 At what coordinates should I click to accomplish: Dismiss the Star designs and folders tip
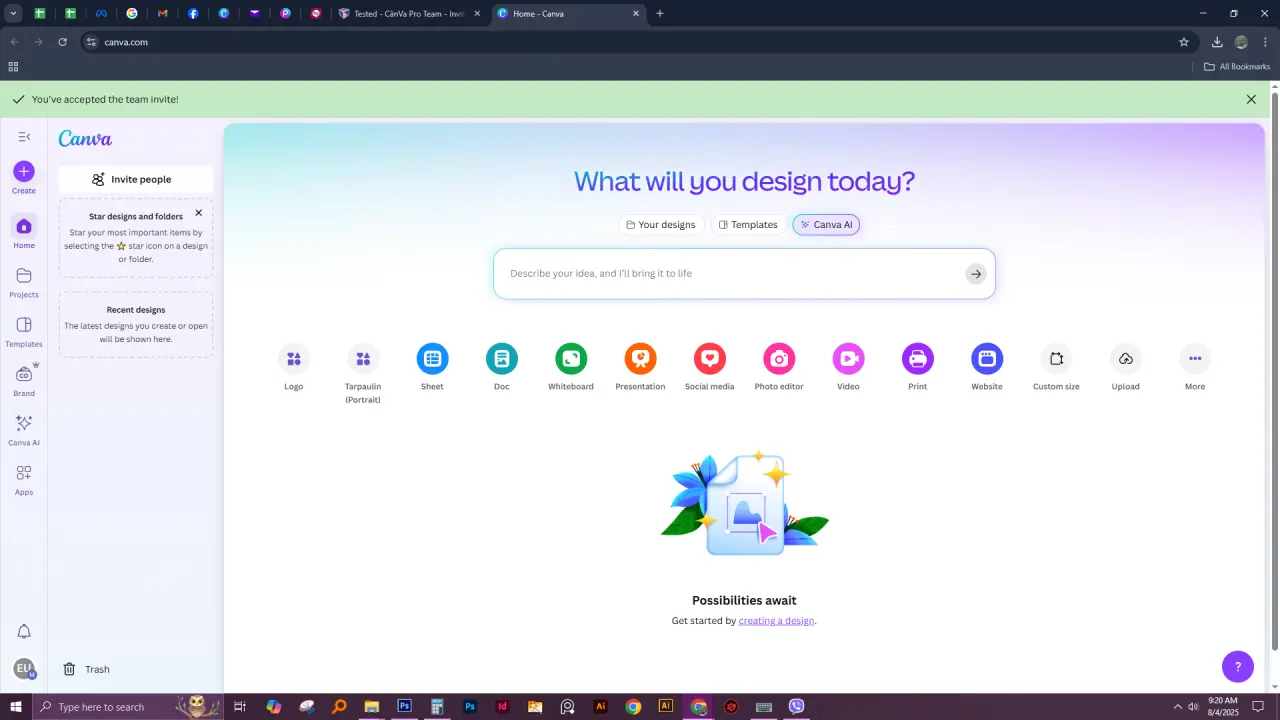(198, 212)
